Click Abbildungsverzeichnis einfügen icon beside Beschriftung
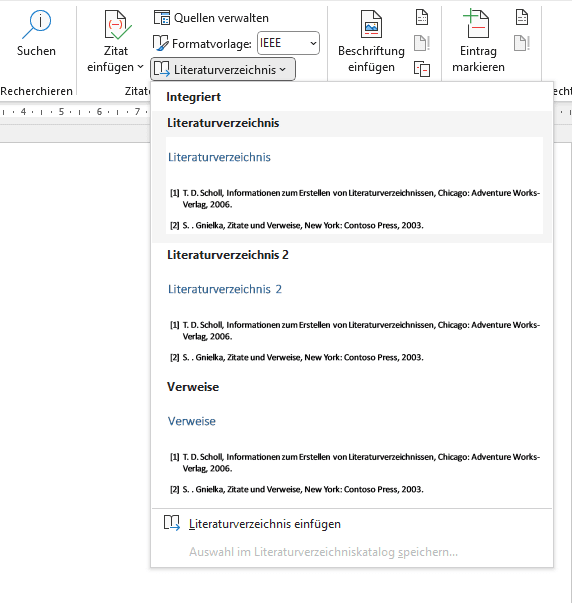 click(422, 17)
